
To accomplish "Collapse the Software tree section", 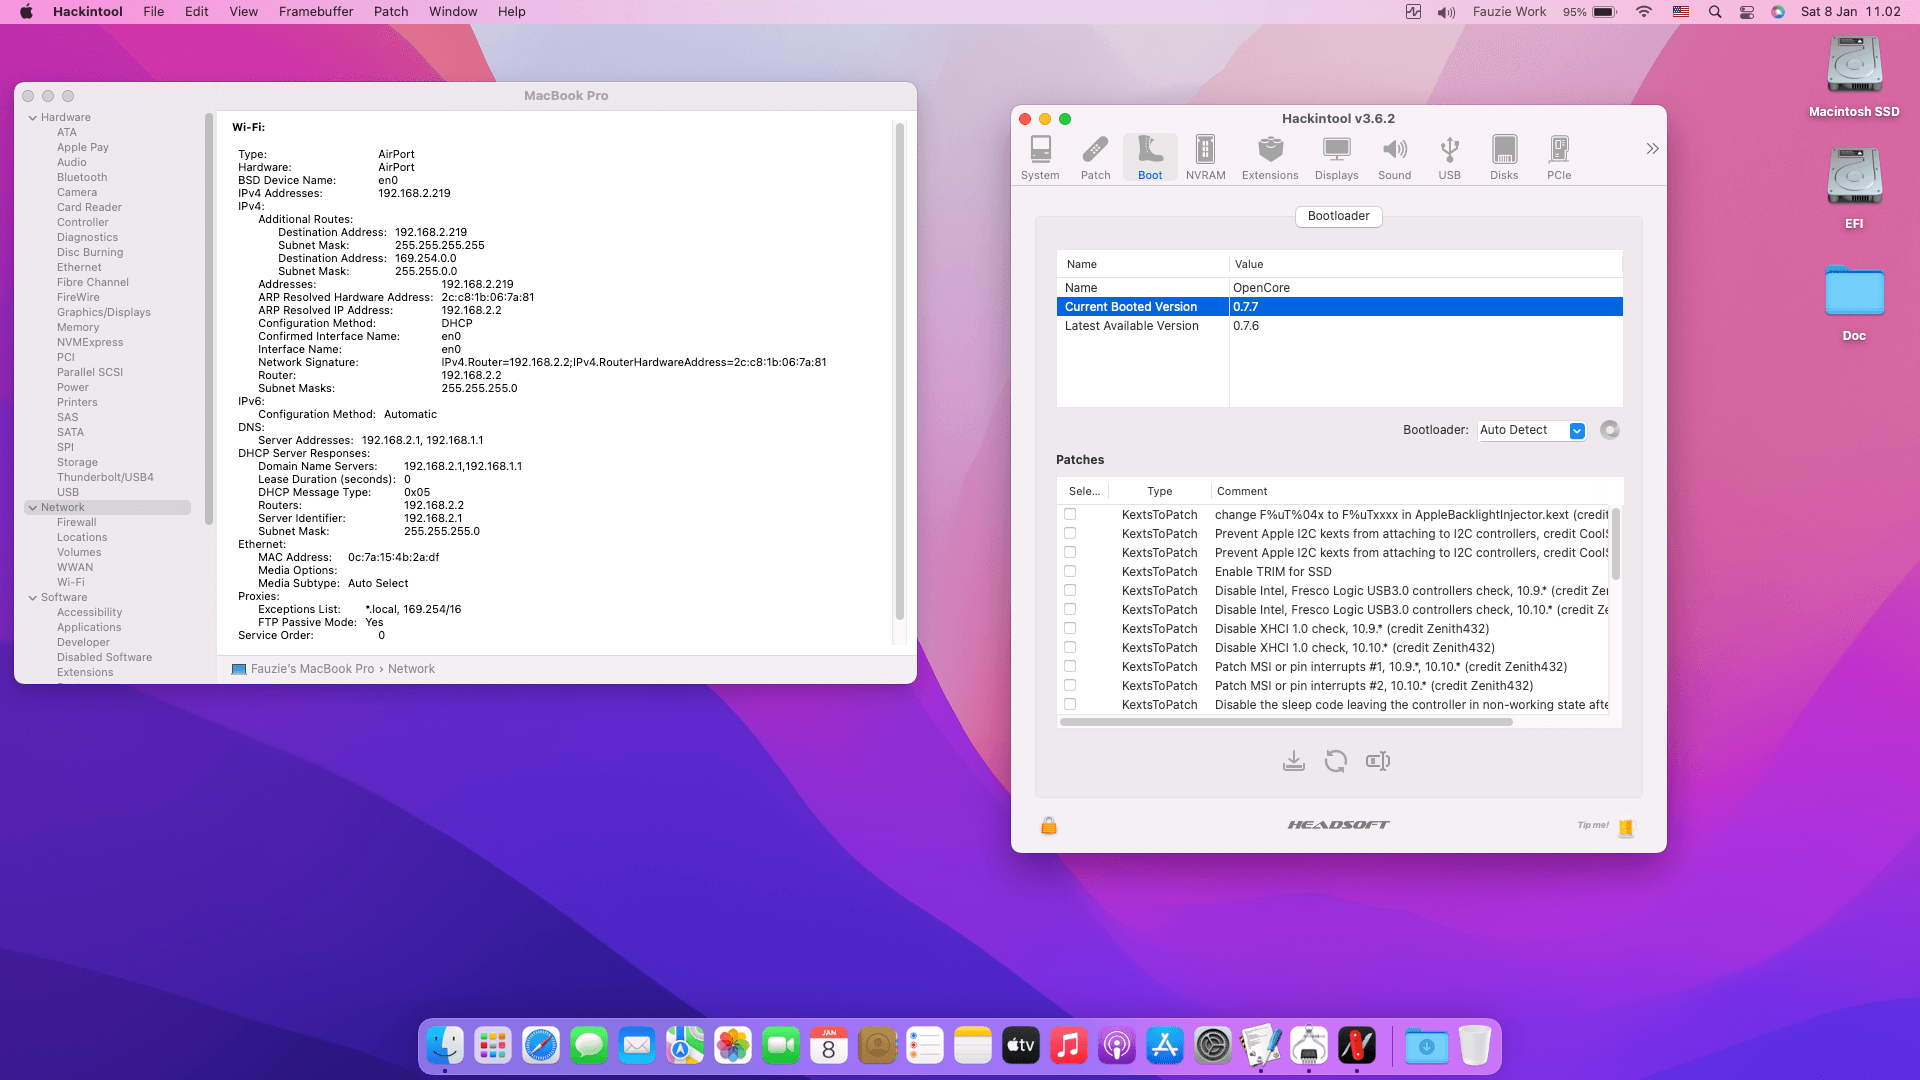I will tap(33, 598).
